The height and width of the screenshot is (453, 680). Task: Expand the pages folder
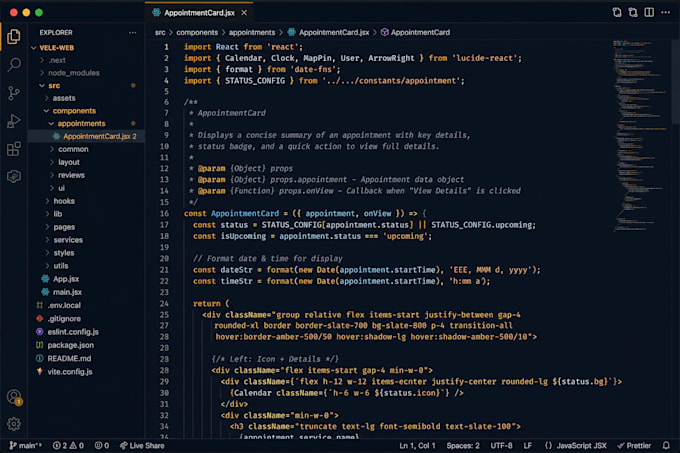tap(87, 227)
